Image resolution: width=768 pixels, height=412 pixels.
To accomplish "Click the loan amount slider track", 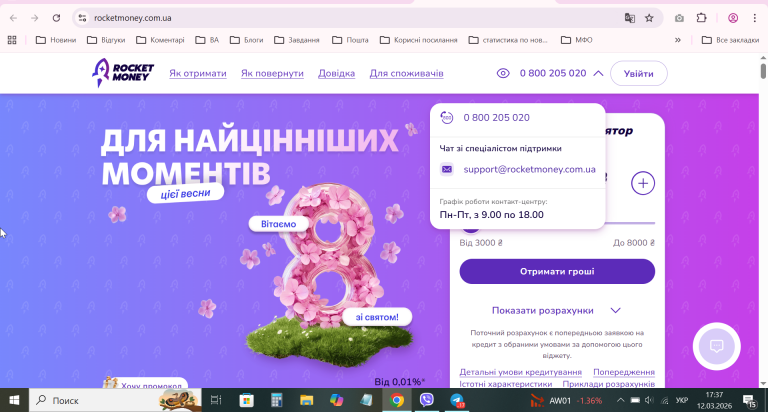I will [x=557, y=223].
